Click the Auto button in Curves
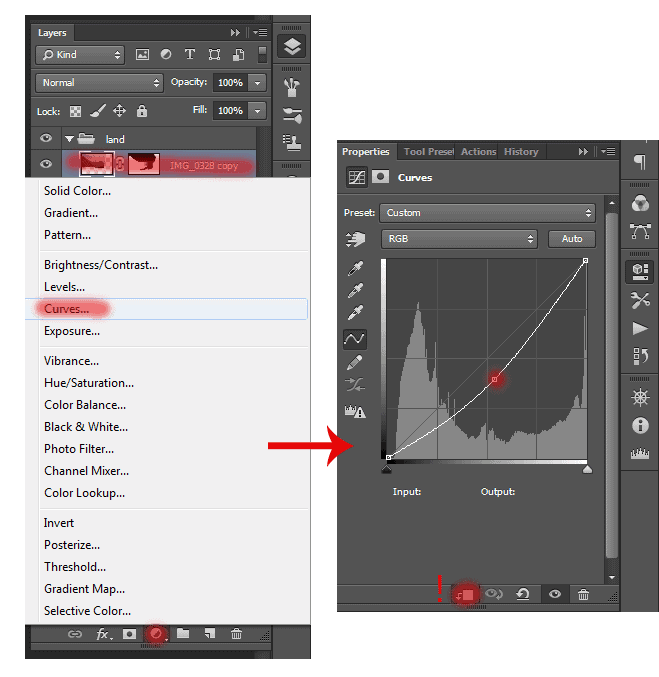Viewport: 659px width, 677px height. pos(572,239)
